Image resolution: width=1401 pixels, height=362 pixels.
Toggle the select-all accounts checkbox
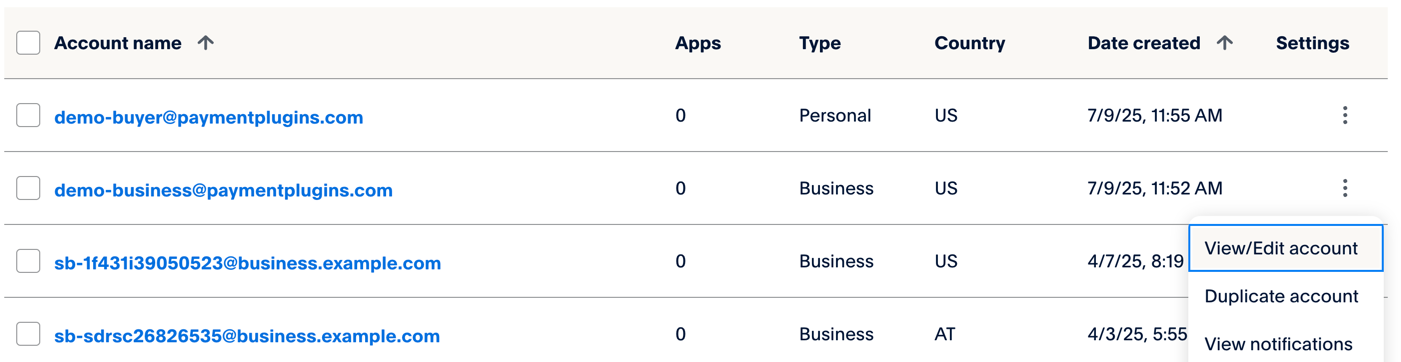click(x=28, y=43)
